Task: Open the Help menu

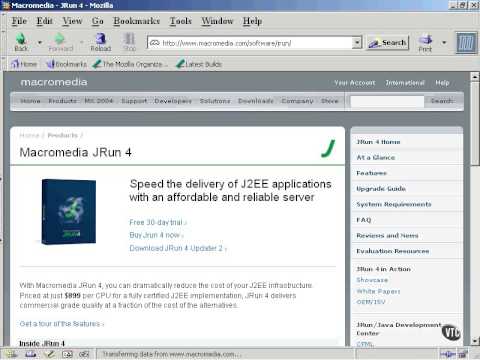Action: click(x=252, y=21)
